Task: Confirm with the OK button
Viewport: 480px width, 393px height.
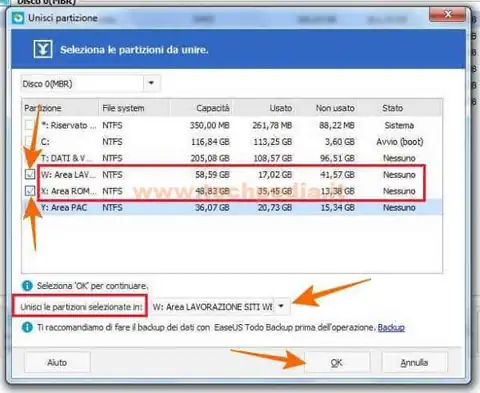Action: click(337, 362)
